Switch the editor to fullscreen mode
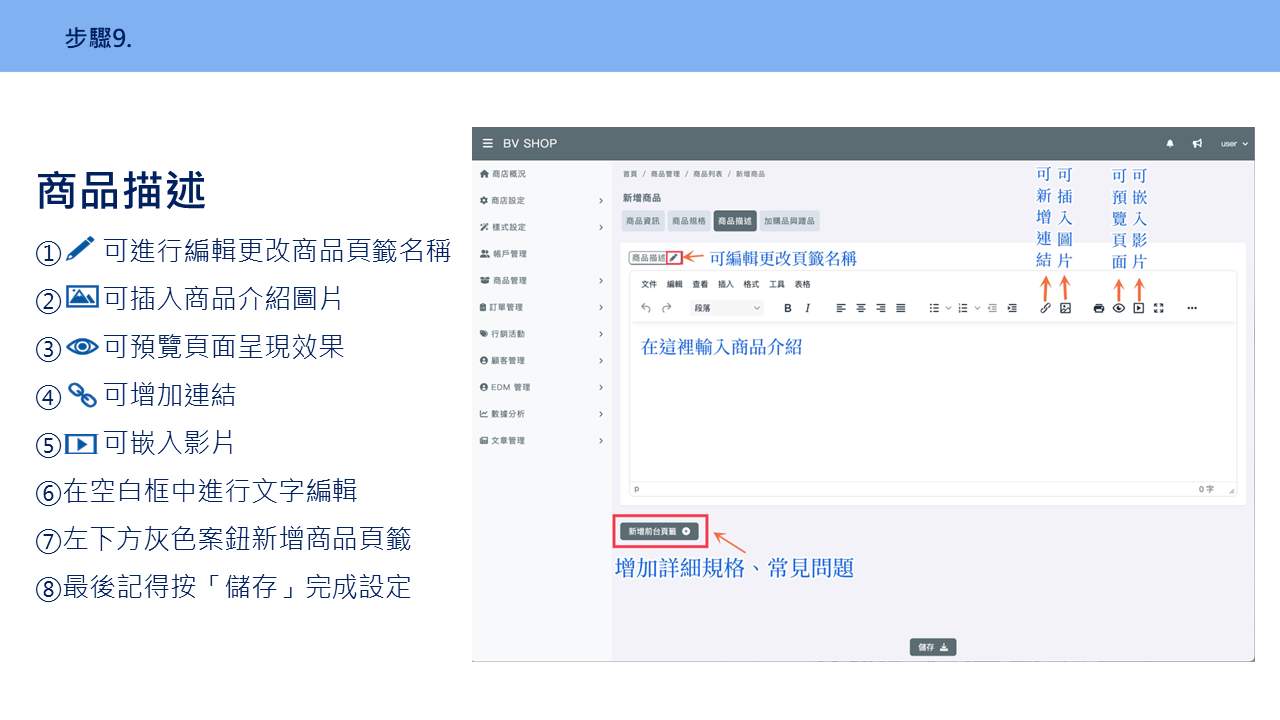Screen dimensions: 1280x720 click(1159, 308)
